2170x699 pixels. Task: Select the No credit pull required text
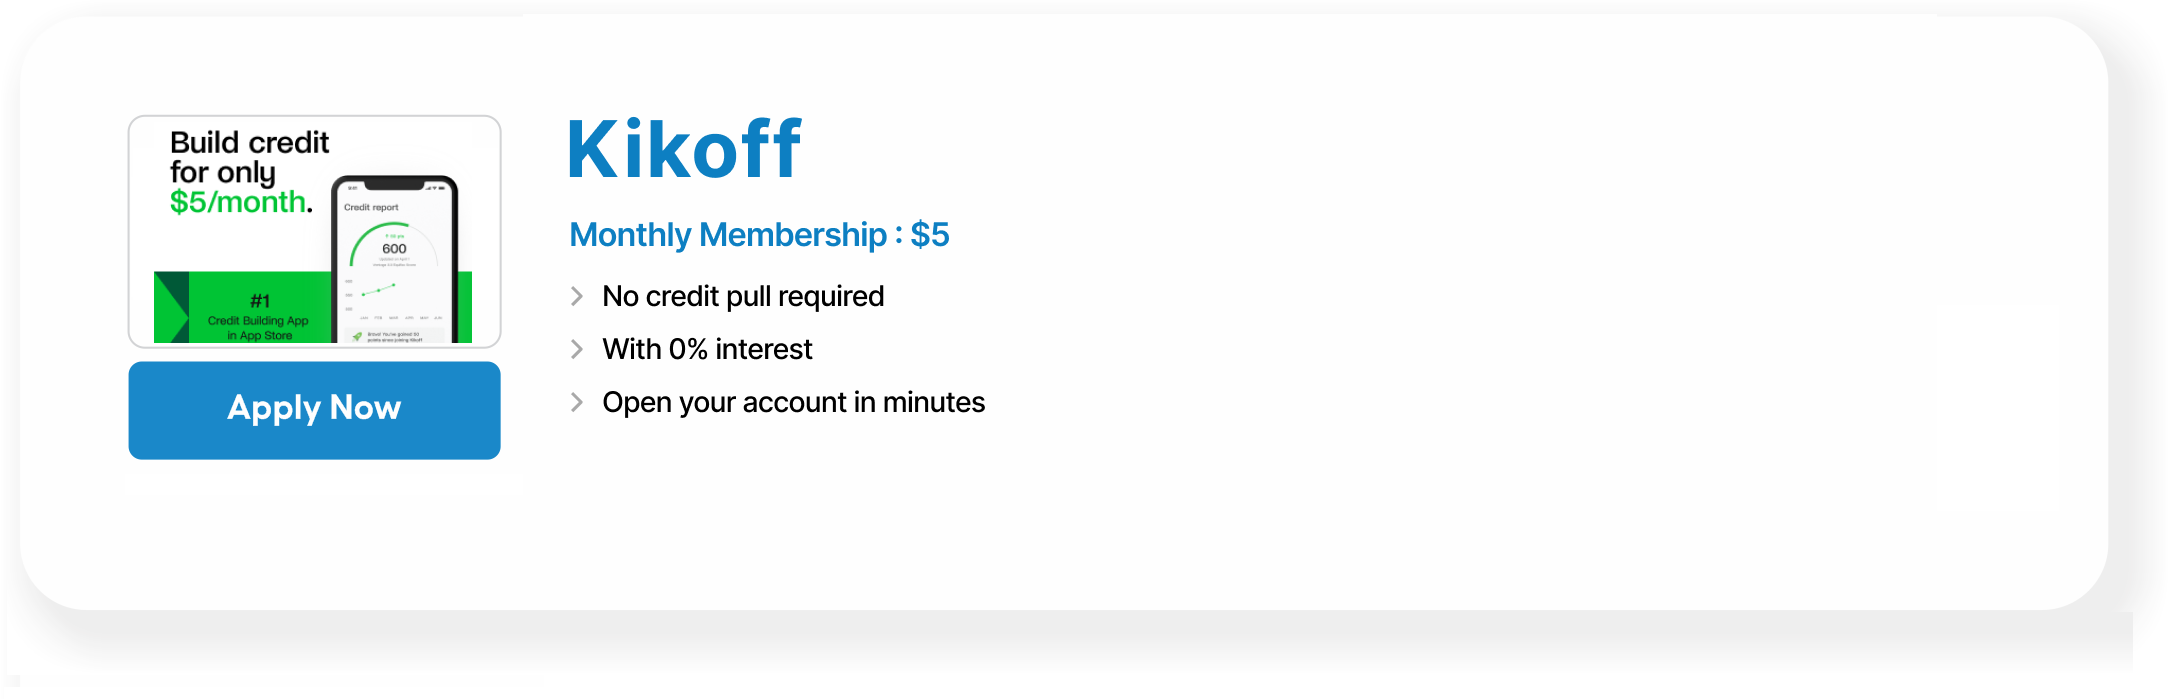[x=743, y=296]
